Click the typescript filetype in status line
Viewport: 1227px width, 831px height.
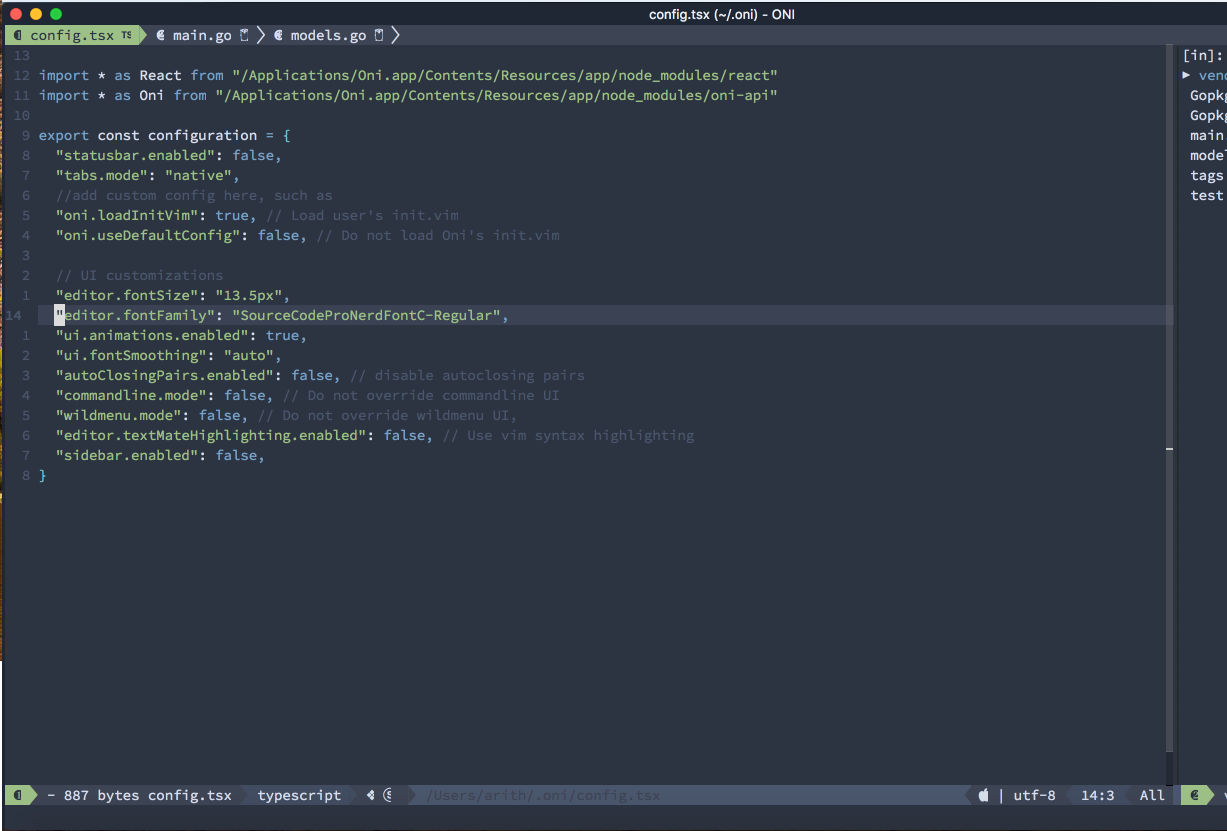299,795
